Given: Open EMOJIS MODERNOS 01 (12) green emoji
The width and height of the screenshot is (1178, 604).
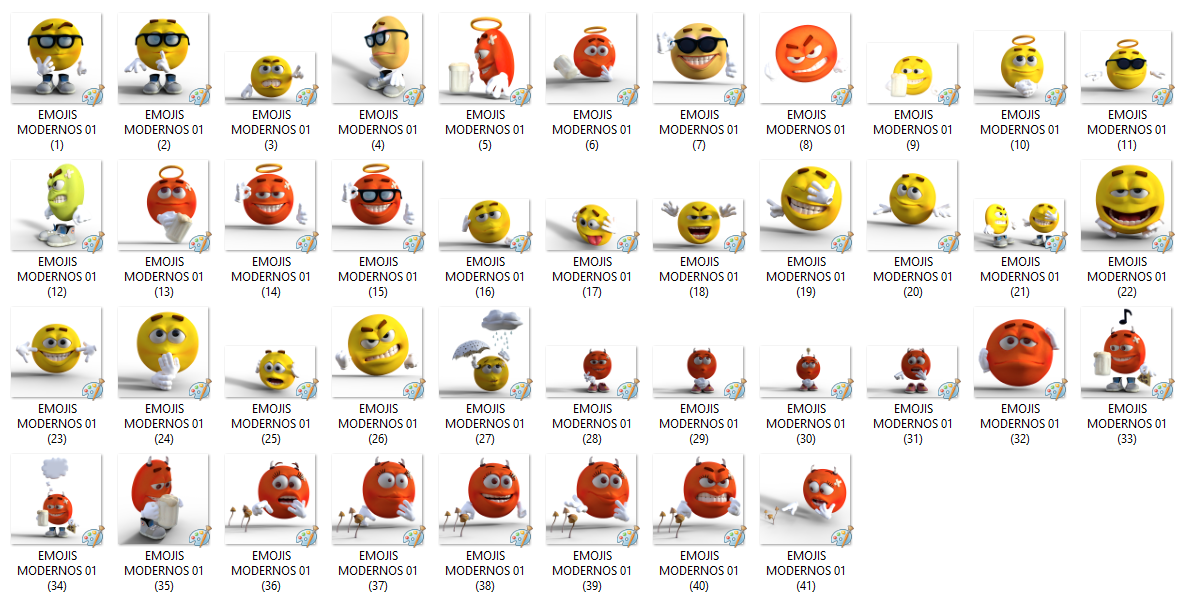Looking at the screenshot, I should tap(56, 206).
